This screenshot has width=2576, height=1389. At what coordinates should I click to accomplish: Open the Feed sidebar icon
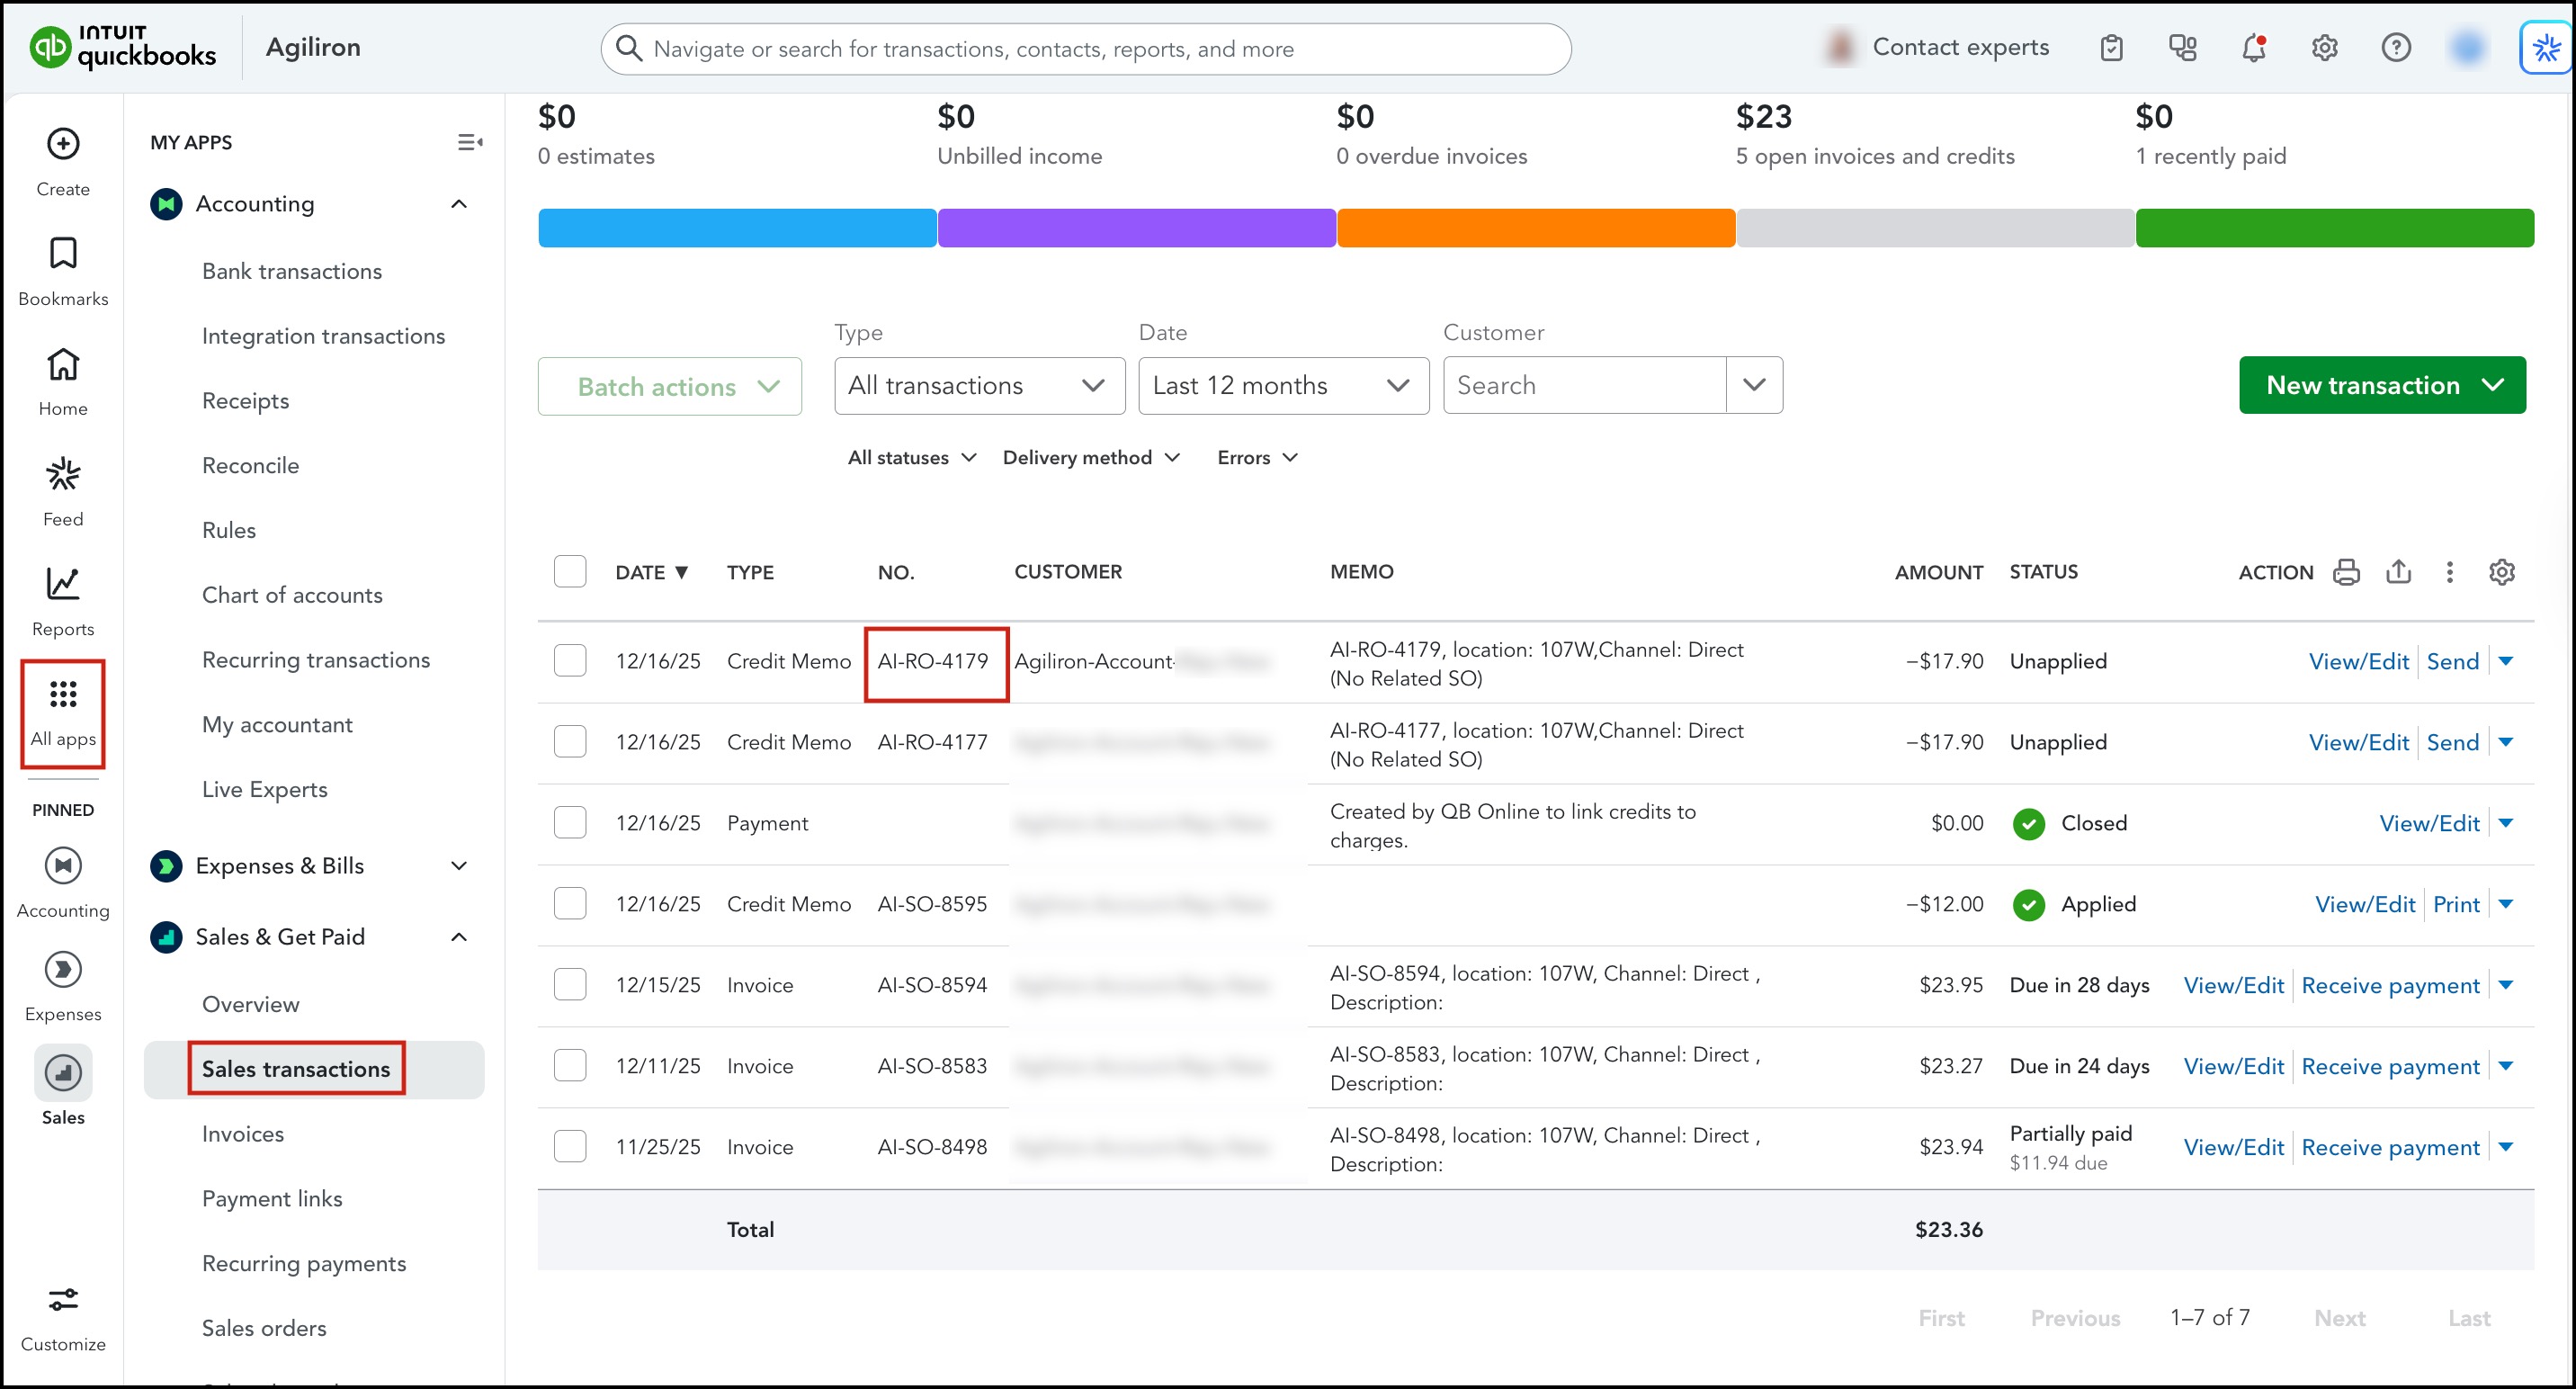coord(63,475)
